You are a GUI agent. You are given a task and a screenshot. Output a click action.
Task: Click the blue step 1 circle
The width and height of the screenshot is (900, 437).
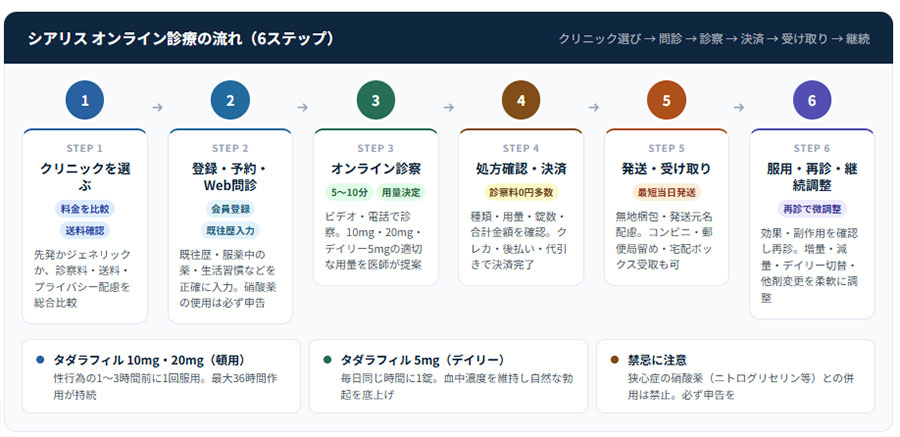coord(85,101)
